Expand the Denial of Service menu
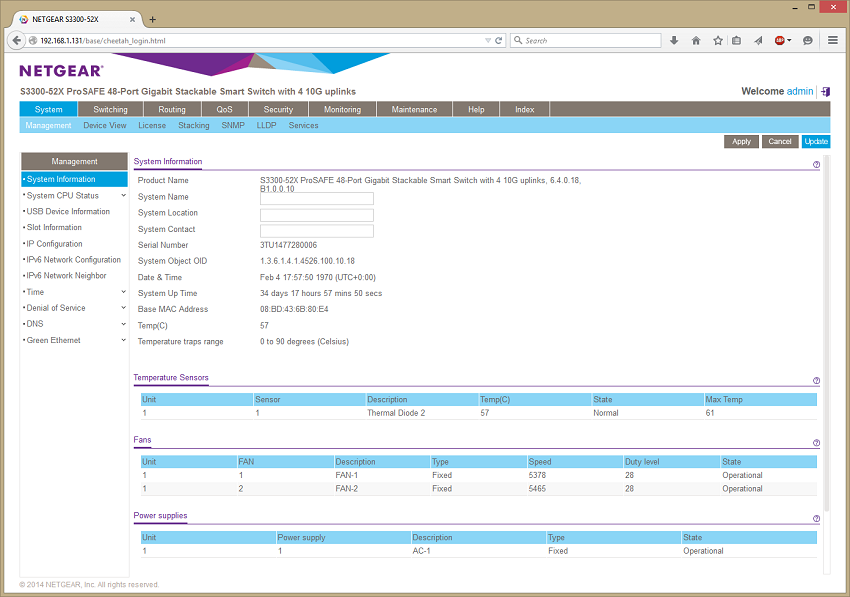850x597 pixels. click(124, 308)
